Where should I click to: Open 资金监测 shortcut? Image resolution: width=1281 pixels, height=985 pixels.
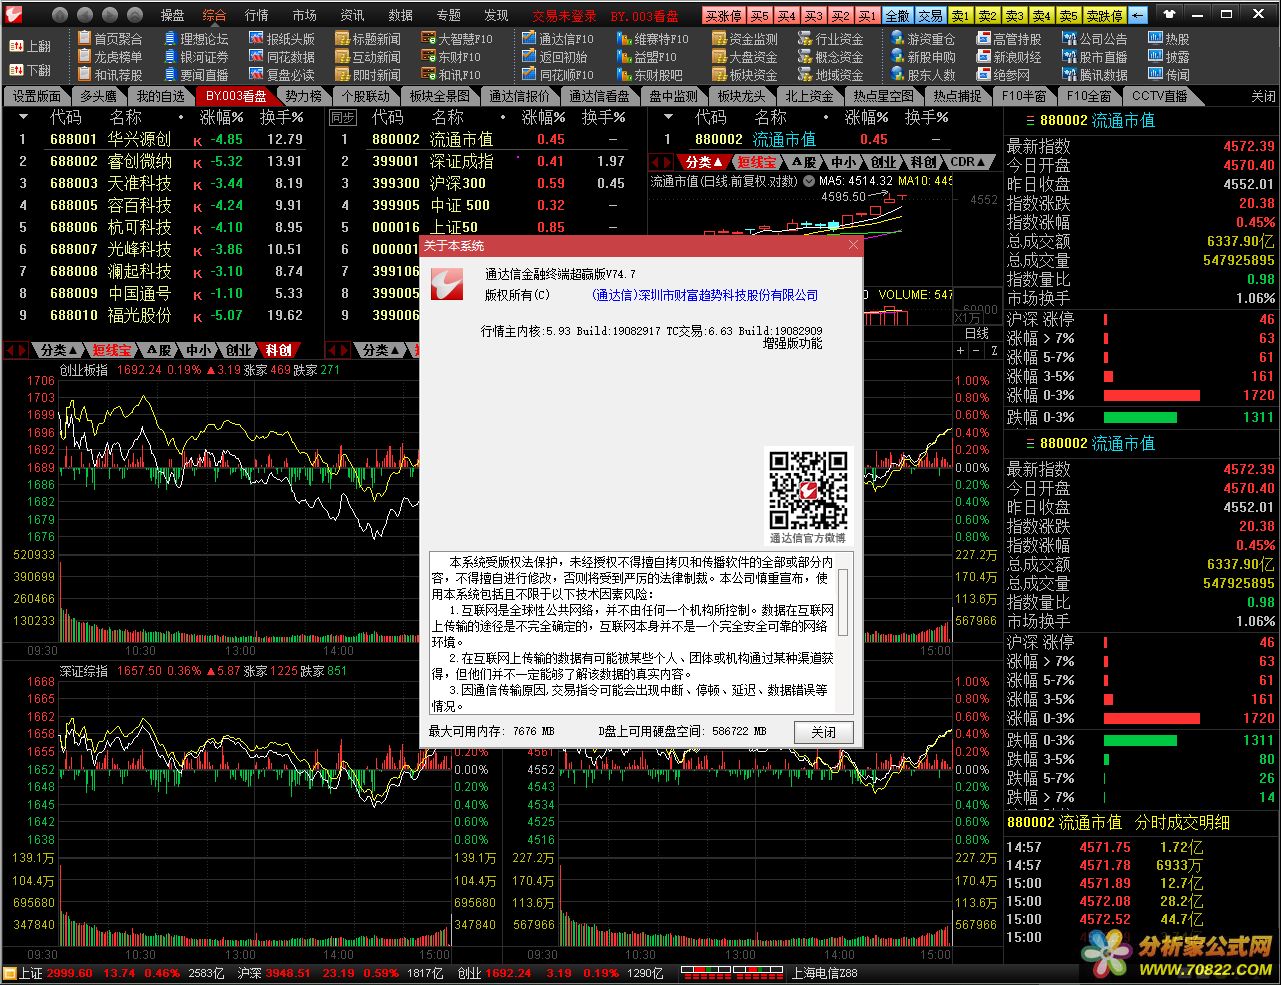pyautogui.click(x=745, y=39)
